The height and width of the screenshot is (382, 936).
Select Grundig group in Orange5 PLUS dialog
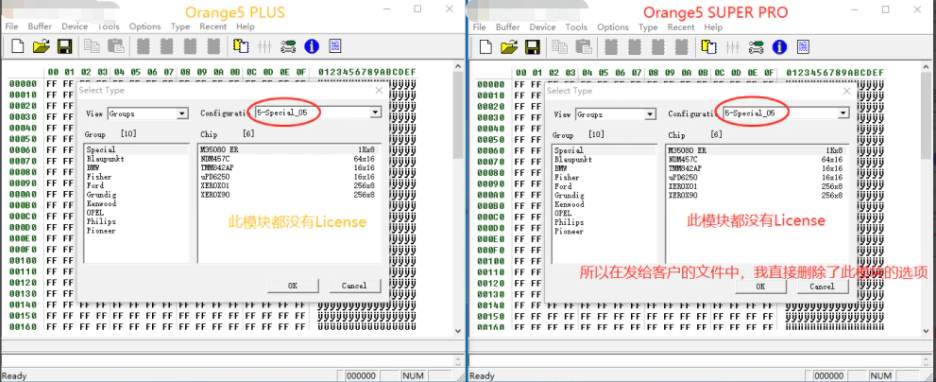[x=101, y=195]
